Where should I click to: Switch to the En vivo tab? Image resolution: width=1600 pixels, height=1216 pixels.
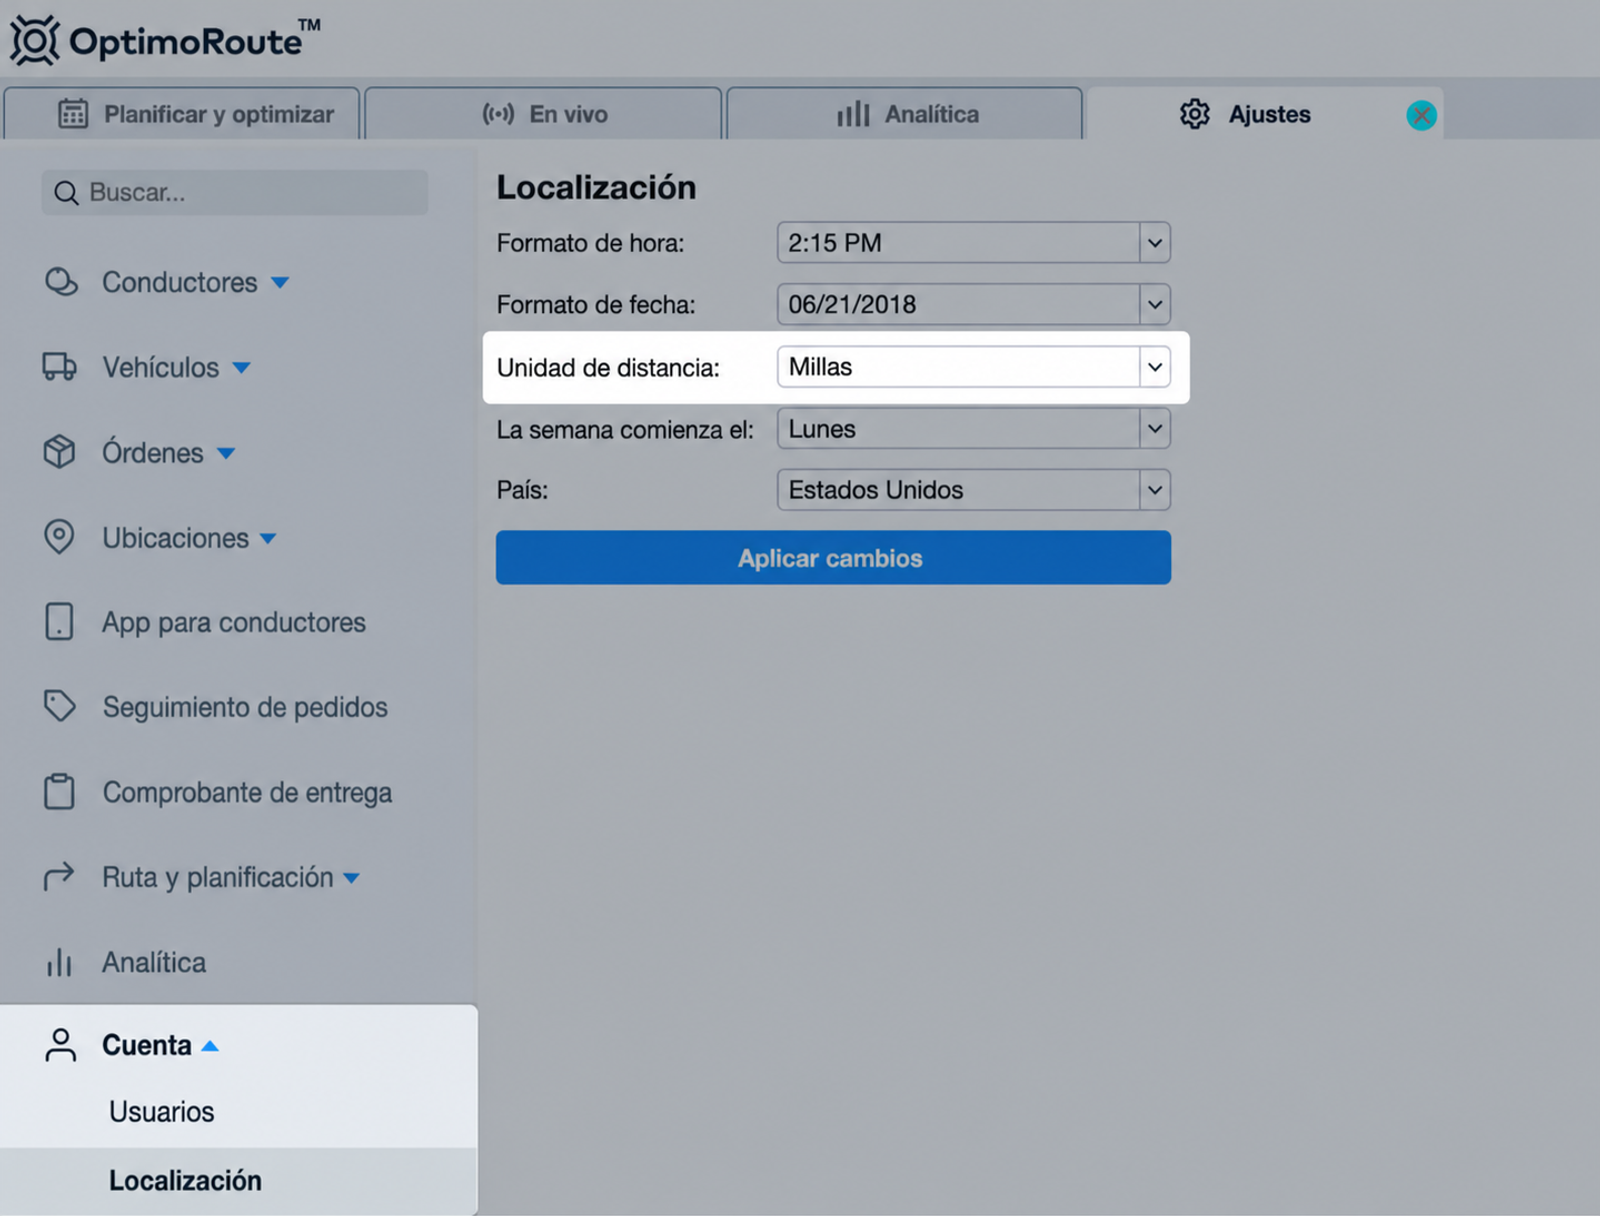tap(543, 114)
